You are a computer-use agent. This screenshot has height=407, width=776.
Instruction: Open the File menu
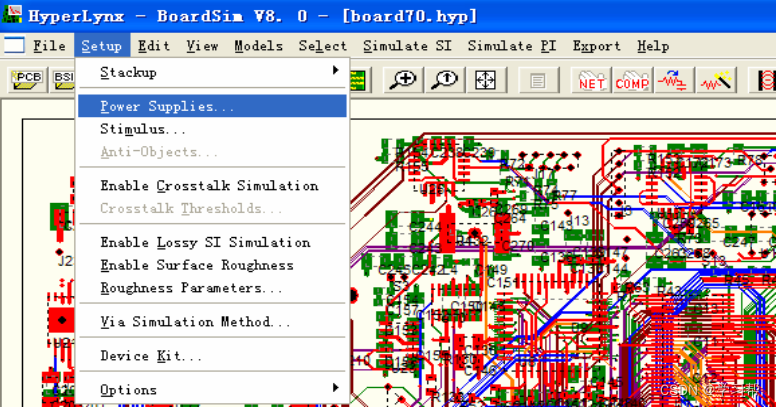tap(49, 46)
